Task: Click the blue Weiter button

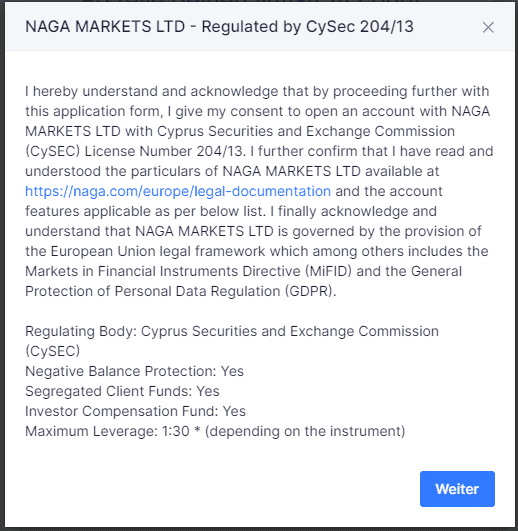Action: [x=457, y=489]
